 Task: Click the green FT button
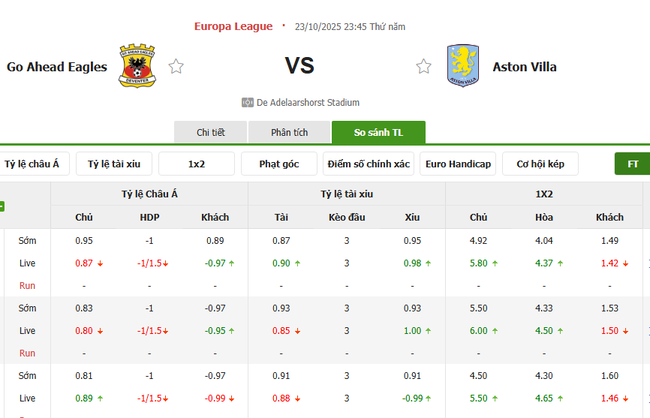coord(632,164)
